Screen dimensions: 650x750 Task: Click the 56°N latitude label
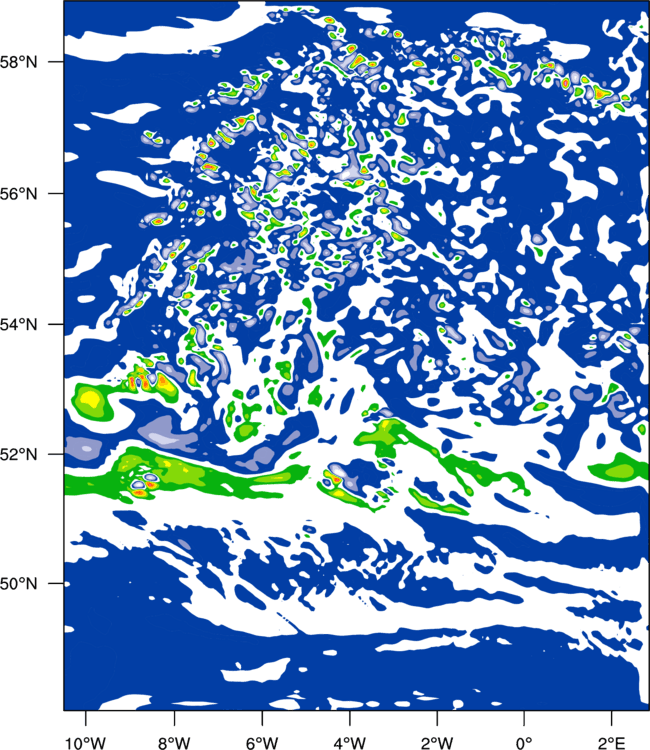point(19,194)
